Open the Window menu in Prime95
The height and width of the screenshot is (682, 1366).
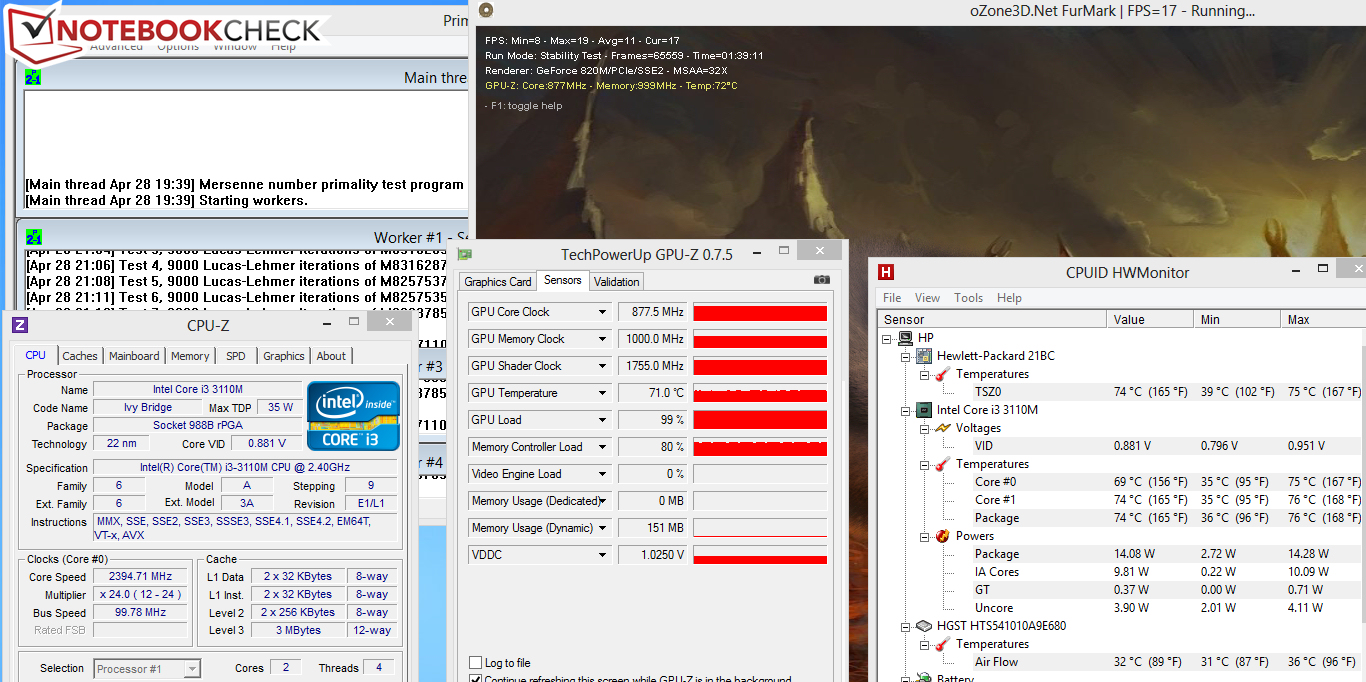point(235,46)
